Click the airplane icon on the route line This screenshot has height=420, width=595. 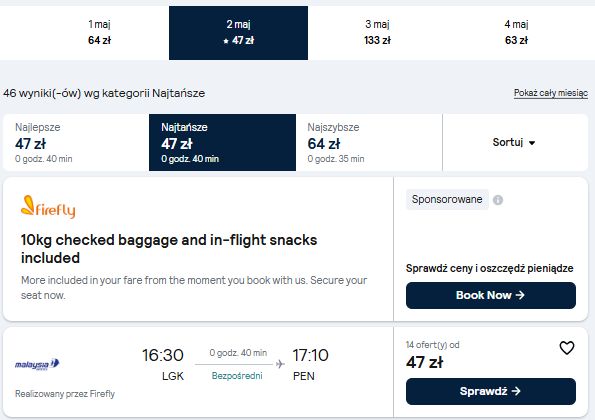pos(280,364)
